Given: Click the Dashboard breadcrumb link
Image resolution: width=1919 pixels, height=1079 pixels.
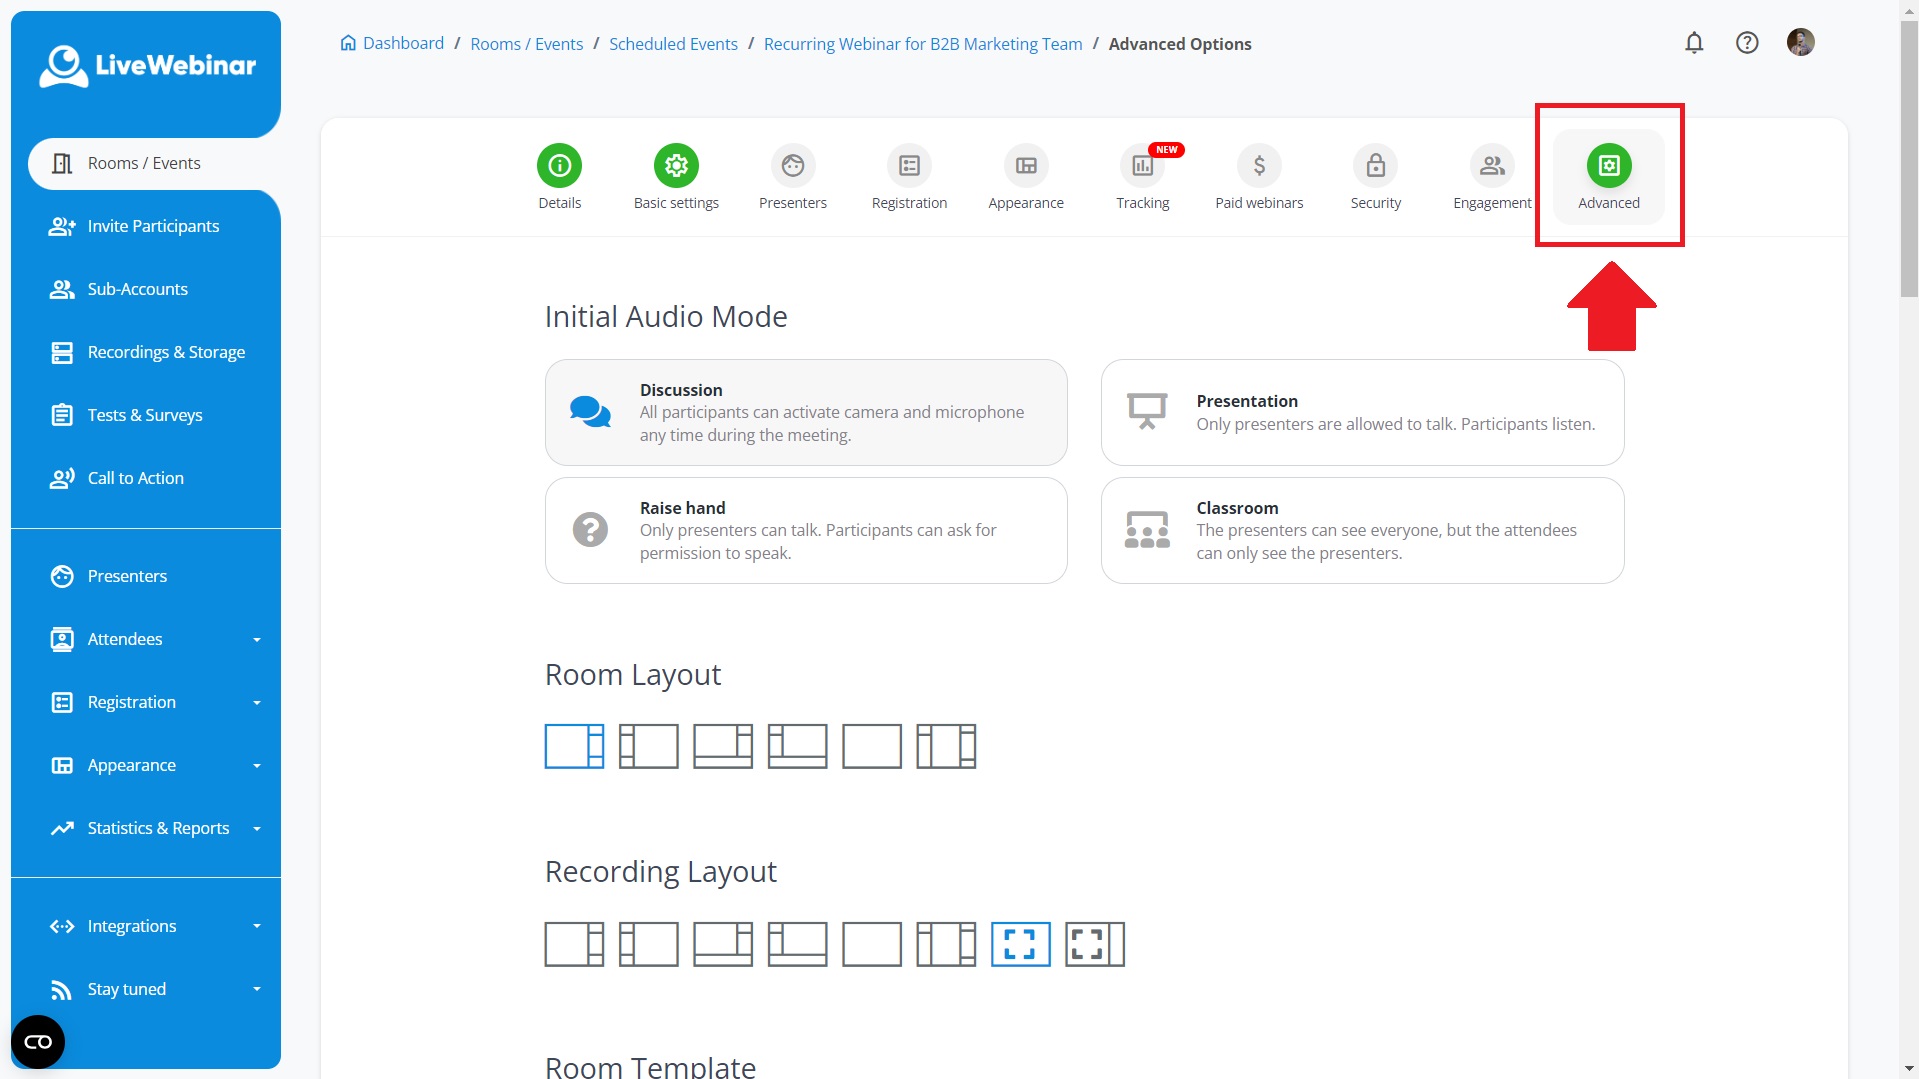Looking at the screenshot, I should [x=402, y=44].
